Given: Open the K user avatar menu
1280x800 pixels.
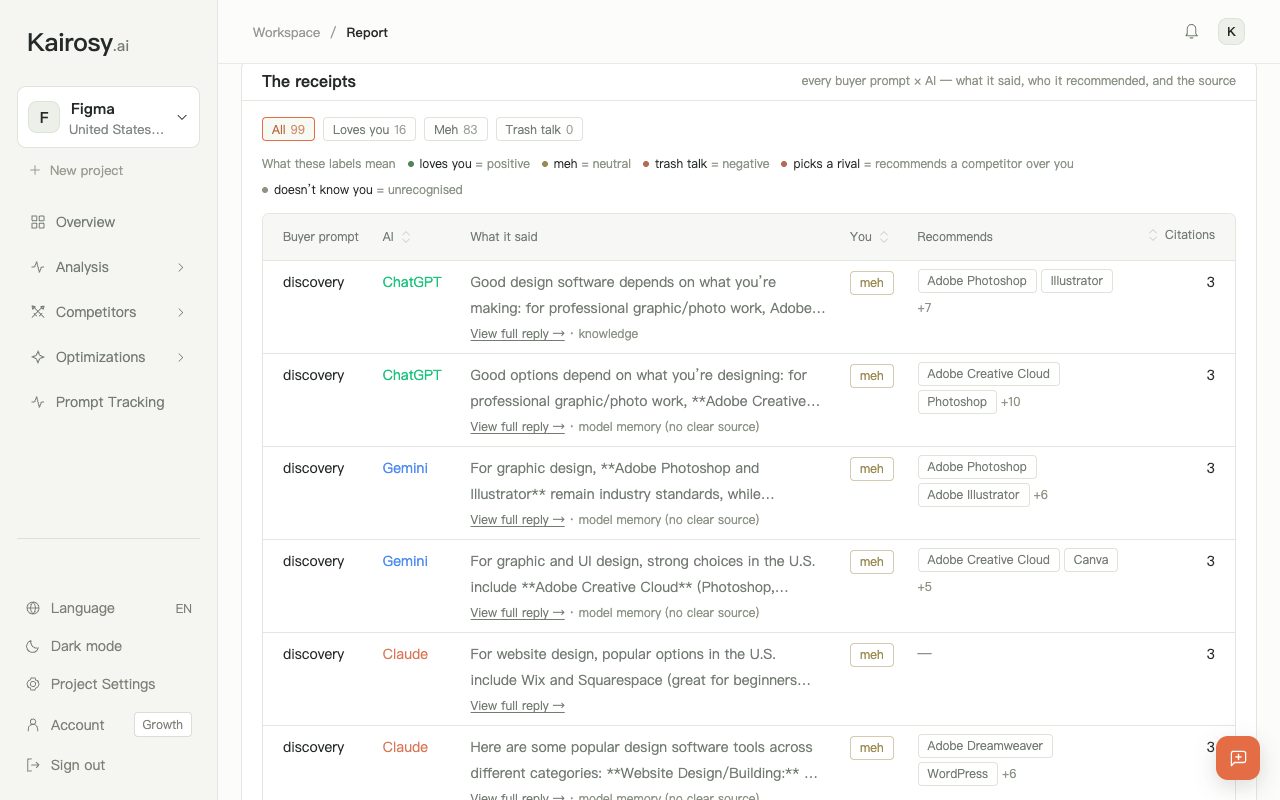Looking at the screenshot, I should pos(1231,32).
